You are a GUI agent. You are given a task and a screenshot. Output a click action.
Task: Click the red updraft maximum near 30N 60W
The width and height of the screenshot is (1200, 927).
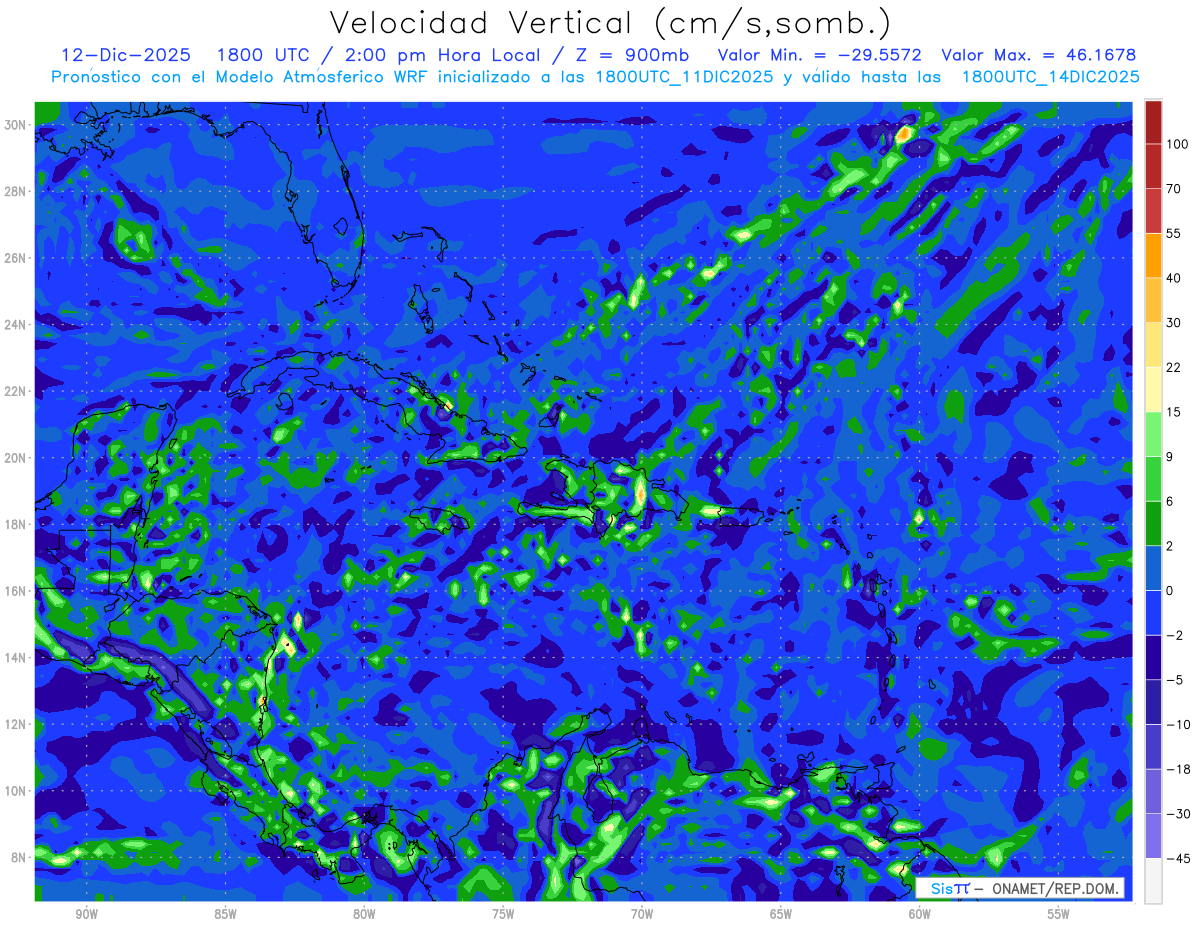coord(904,133)
